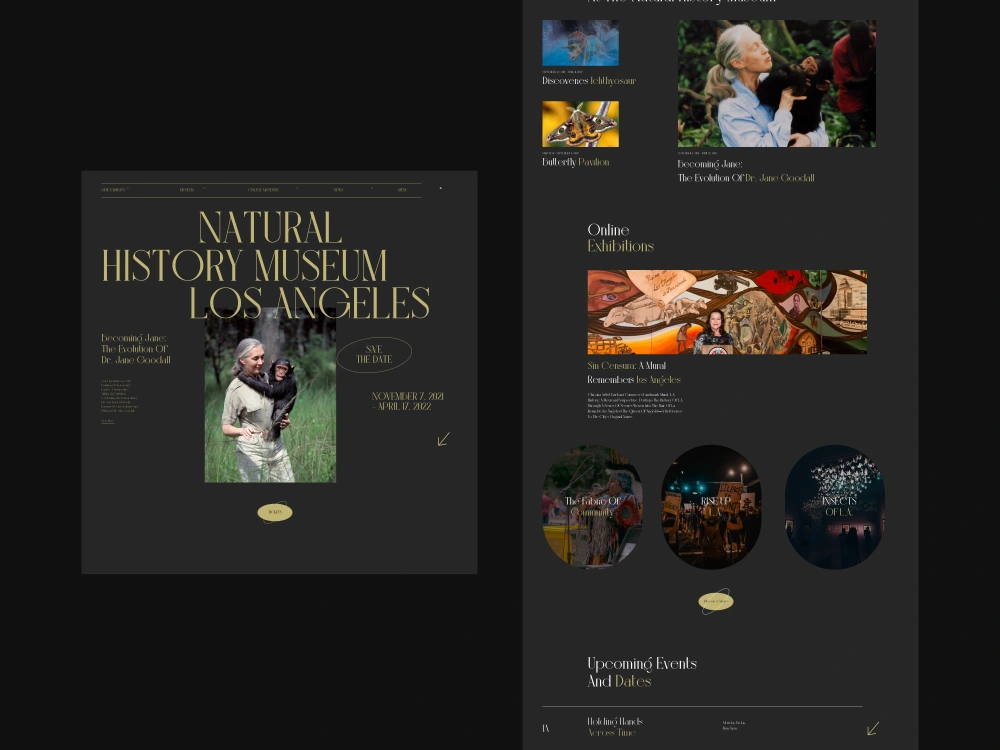The height and width of the screenshot is (750, 1000).
Task: Click the small asterisk icon at right of navigation bar
Action: tap(440, 188)
